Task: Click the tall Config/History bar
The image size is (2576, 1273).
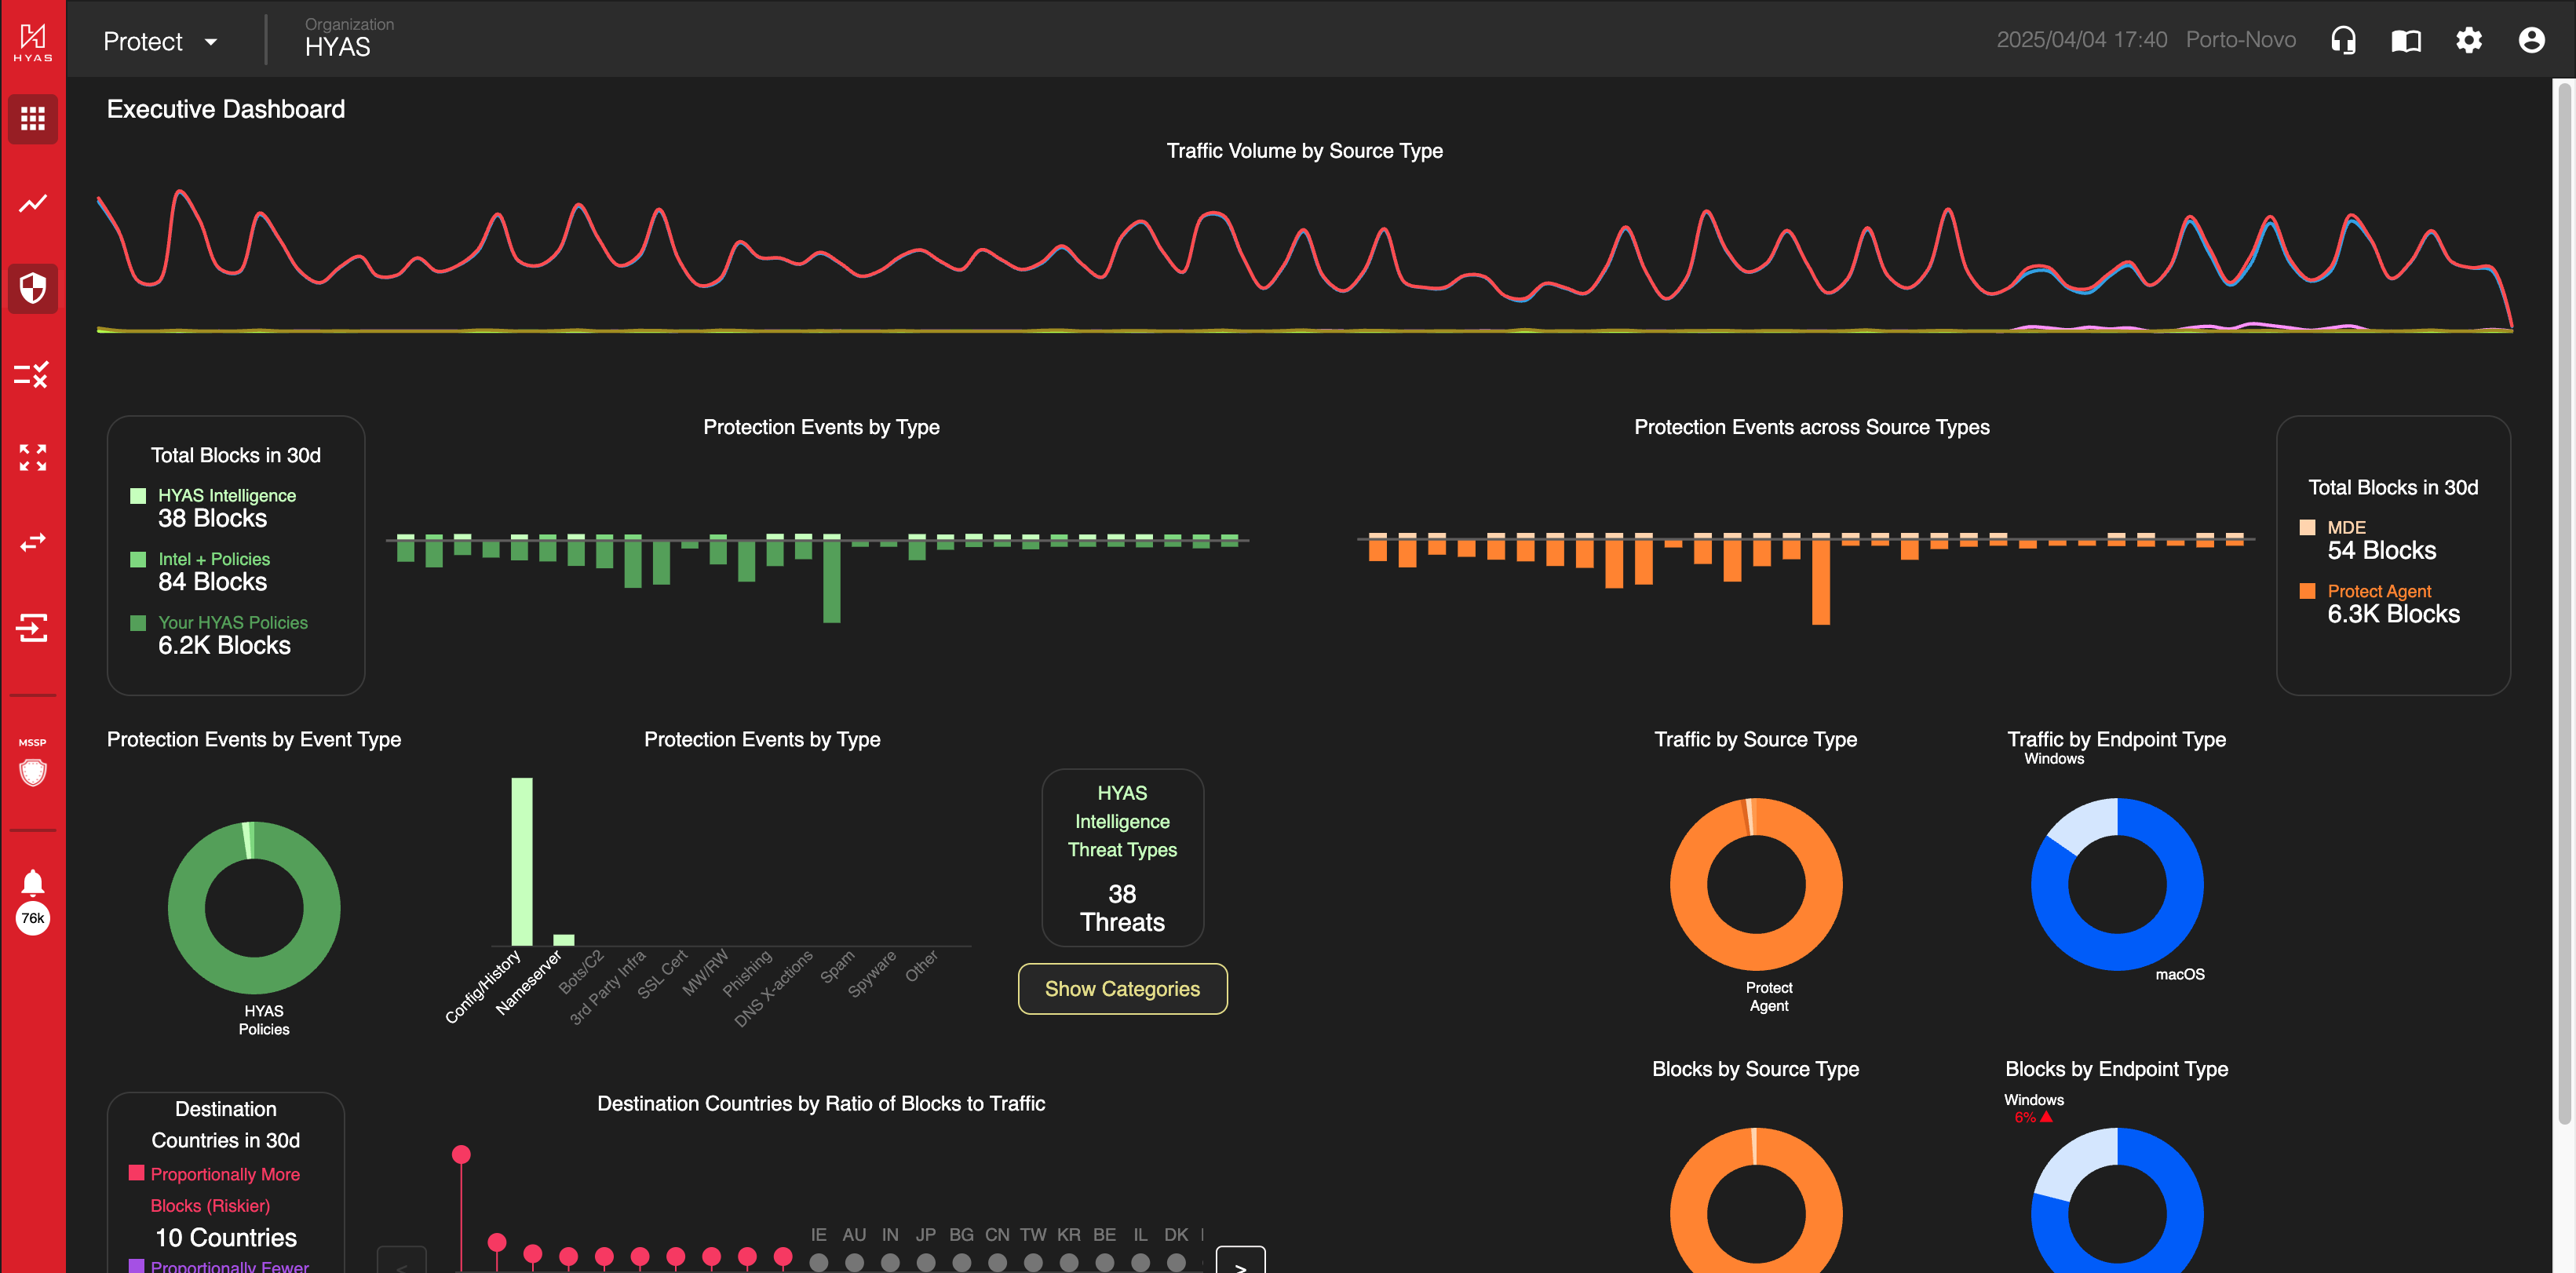Action: pos(522,861)
